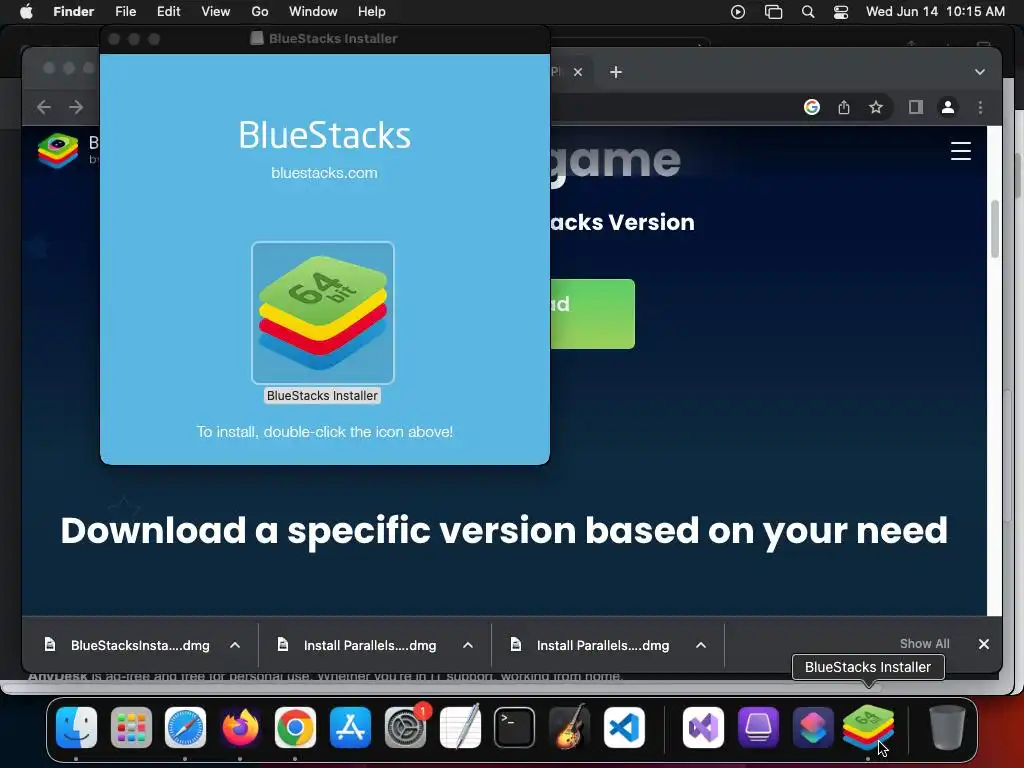Screen dimensions: 1024x768
Task: Open the BlueStacks Installer 64-bit icon
Action: click(x=323, y=313)
